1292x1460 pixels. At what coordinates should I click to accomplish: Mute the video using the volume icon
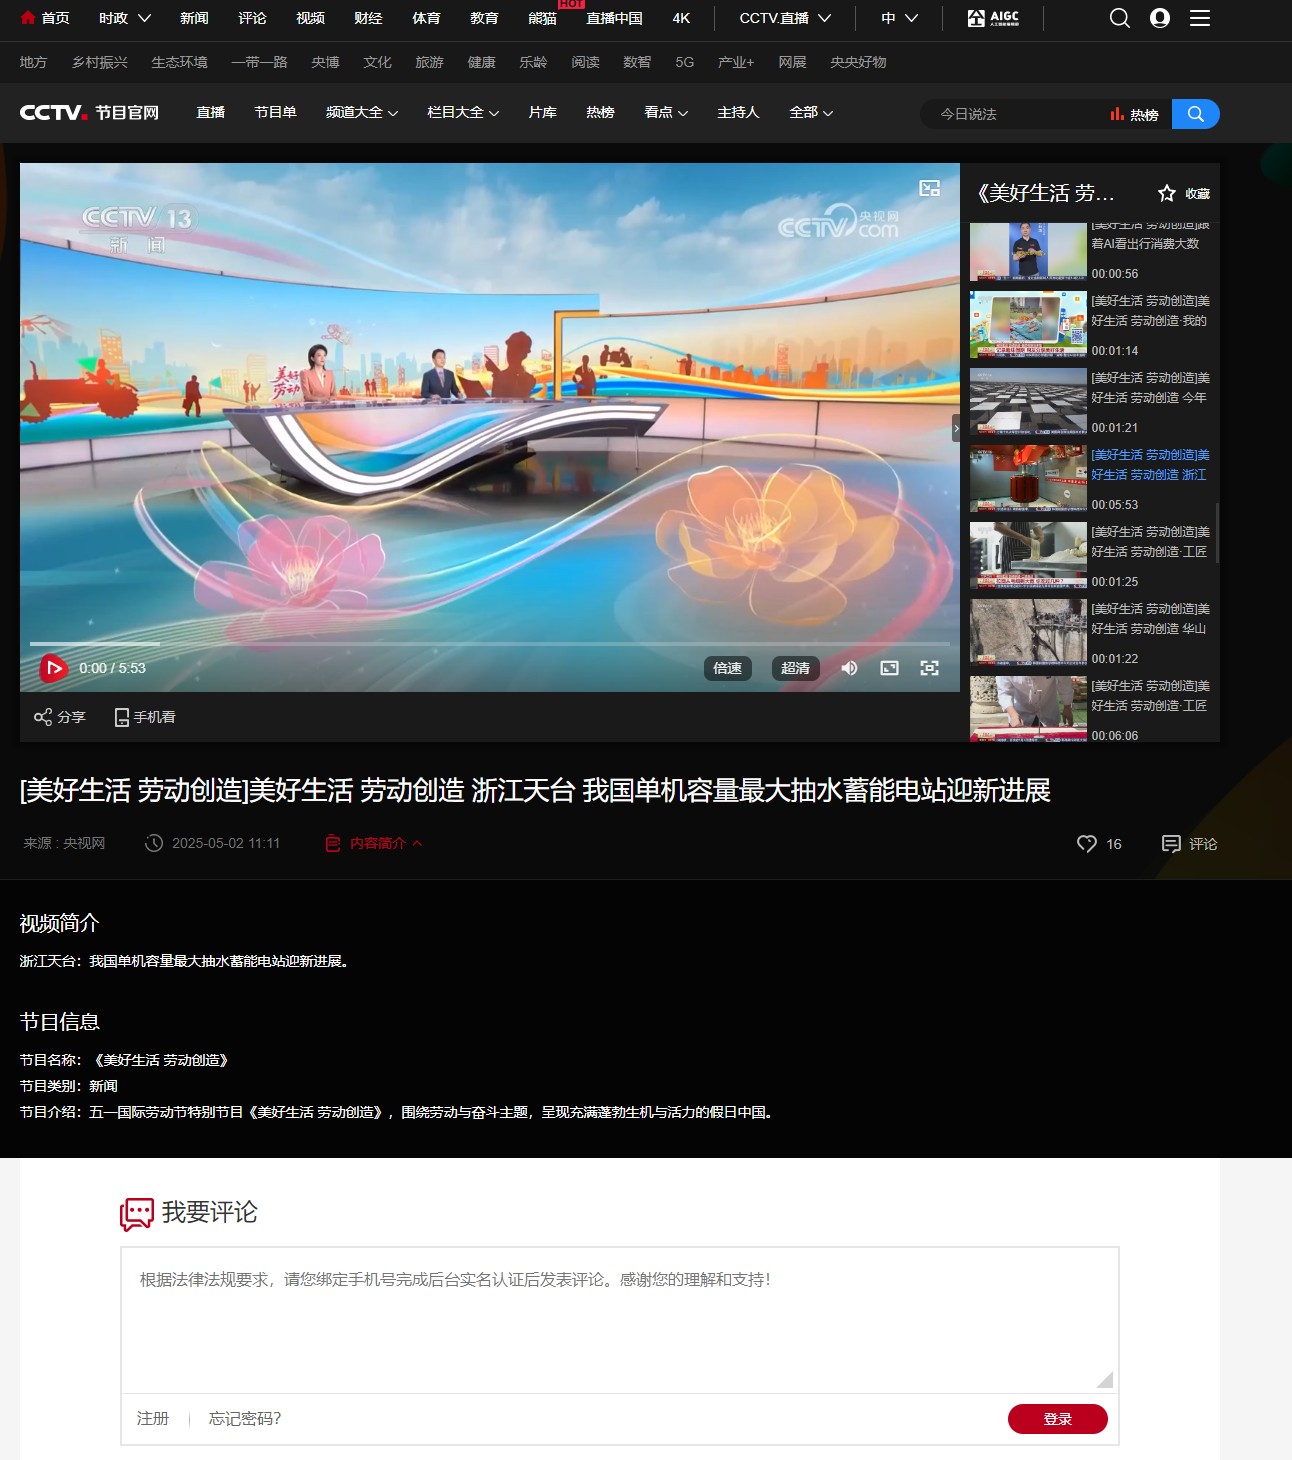(849, 668)
